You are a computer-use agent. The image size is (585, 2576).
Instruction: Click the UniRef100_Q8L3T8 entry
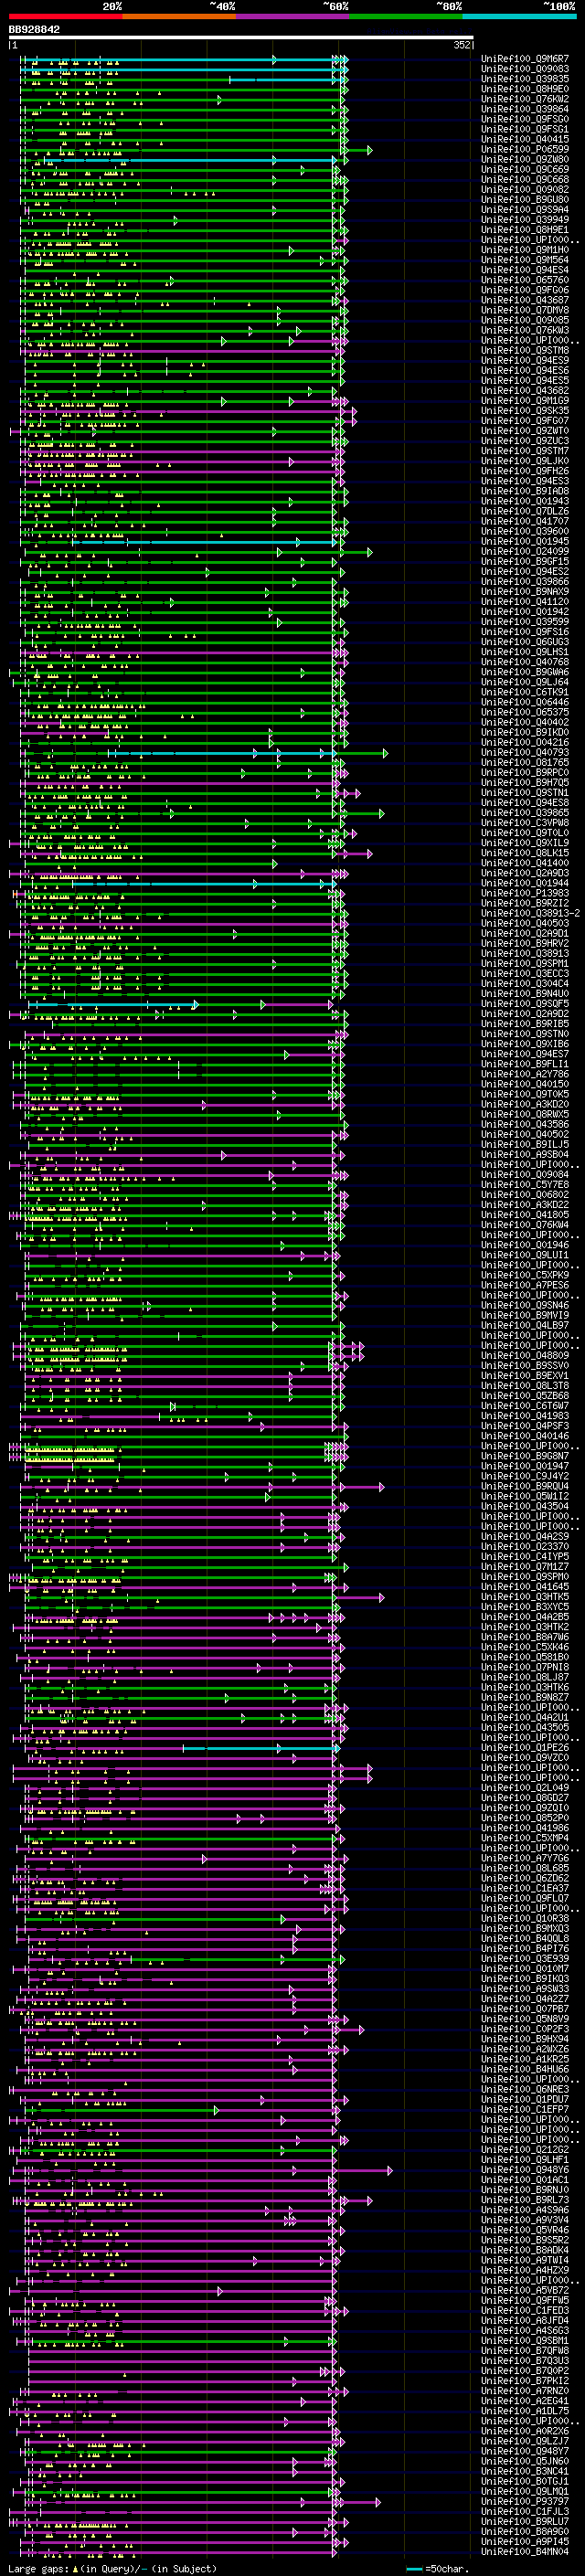pyautogui.click(x=525, y=1385)
